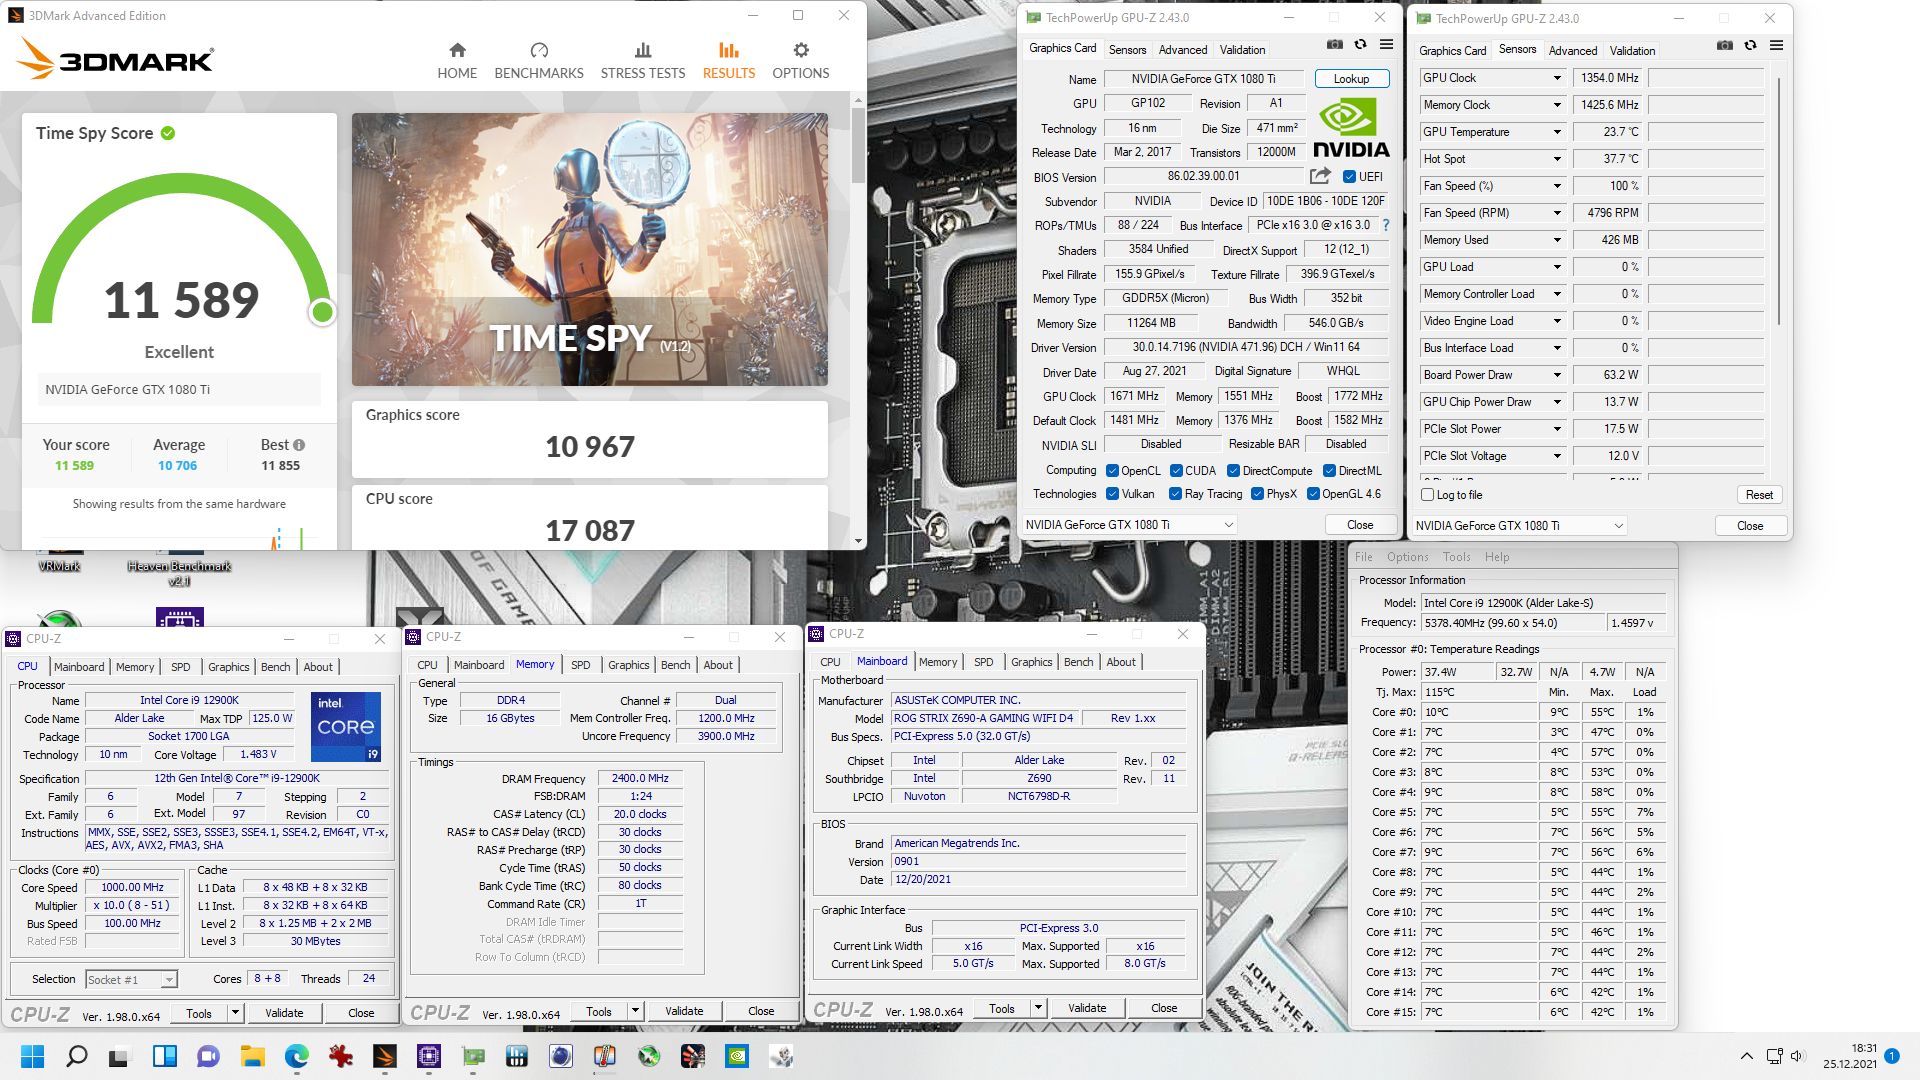Switch to the Sensors tab in the GPU-Z Graphics Card window
Screen dimensions: 1920x1080
pyautogui.click(x=1127, y=50)
